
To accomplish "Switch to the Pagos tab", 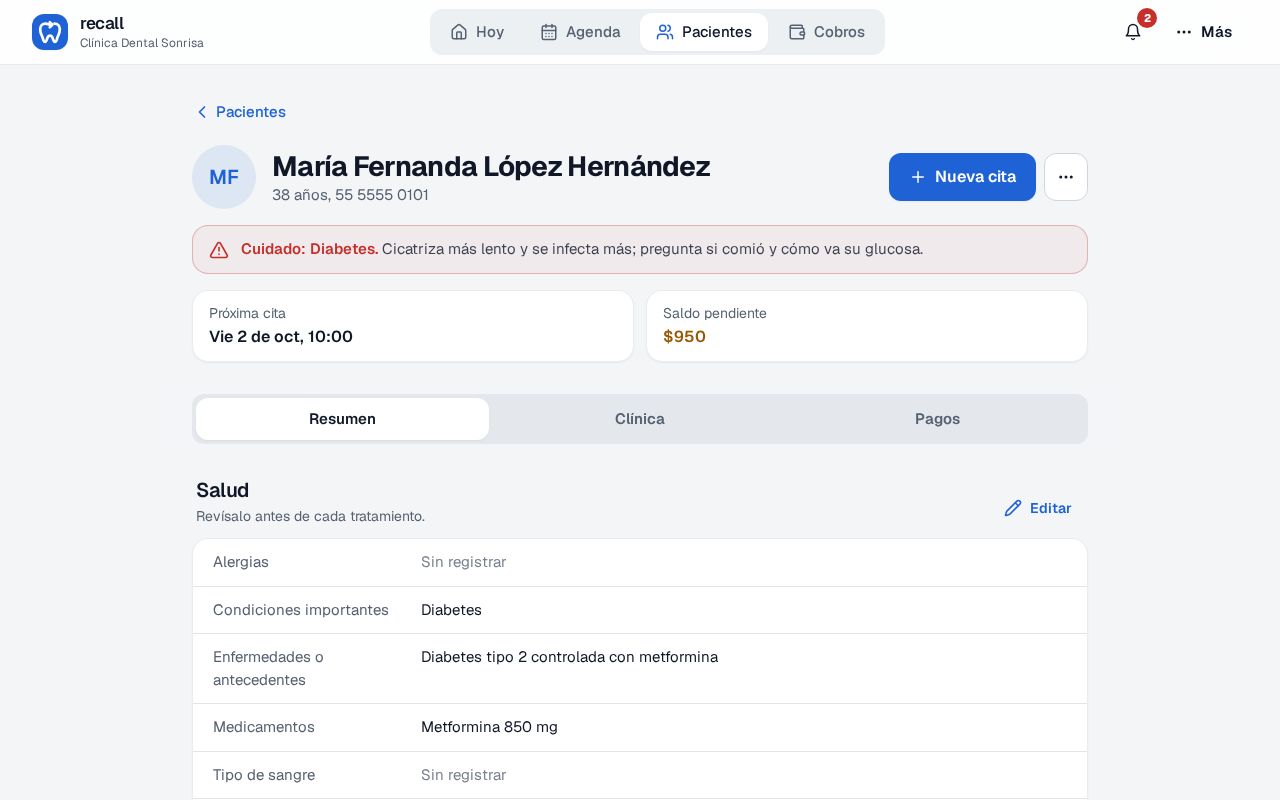I will [x=937, y=419].
